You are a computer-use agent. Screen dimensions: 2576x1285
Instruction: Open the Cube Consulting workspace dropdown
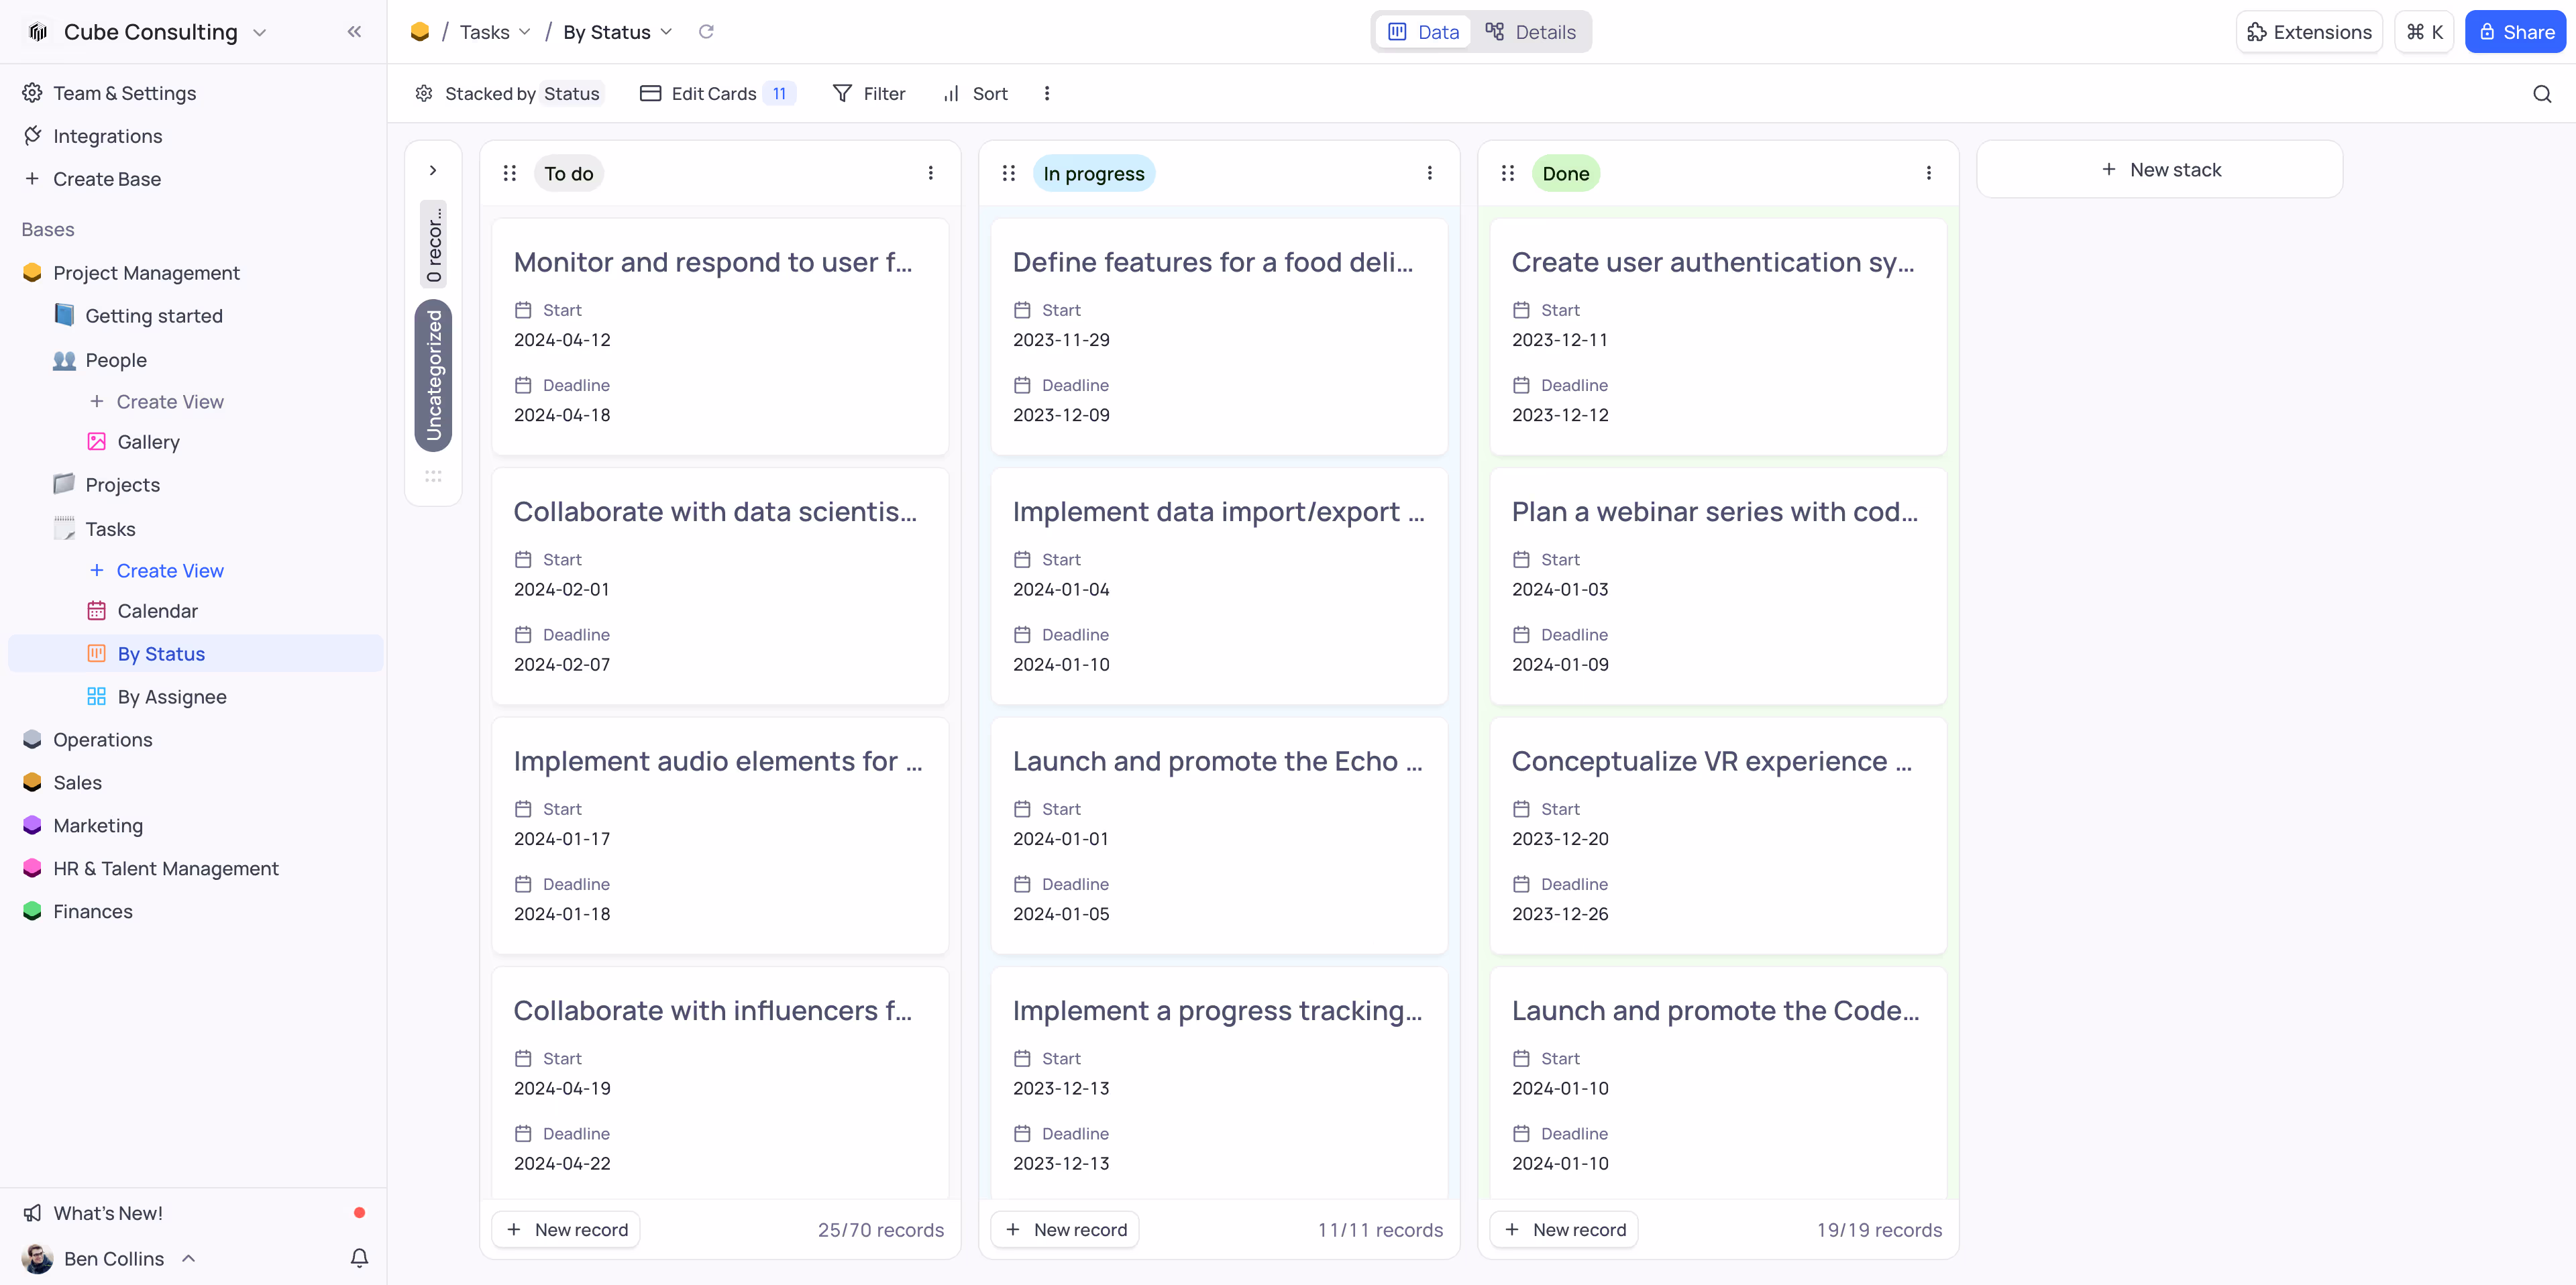[150, 32]
